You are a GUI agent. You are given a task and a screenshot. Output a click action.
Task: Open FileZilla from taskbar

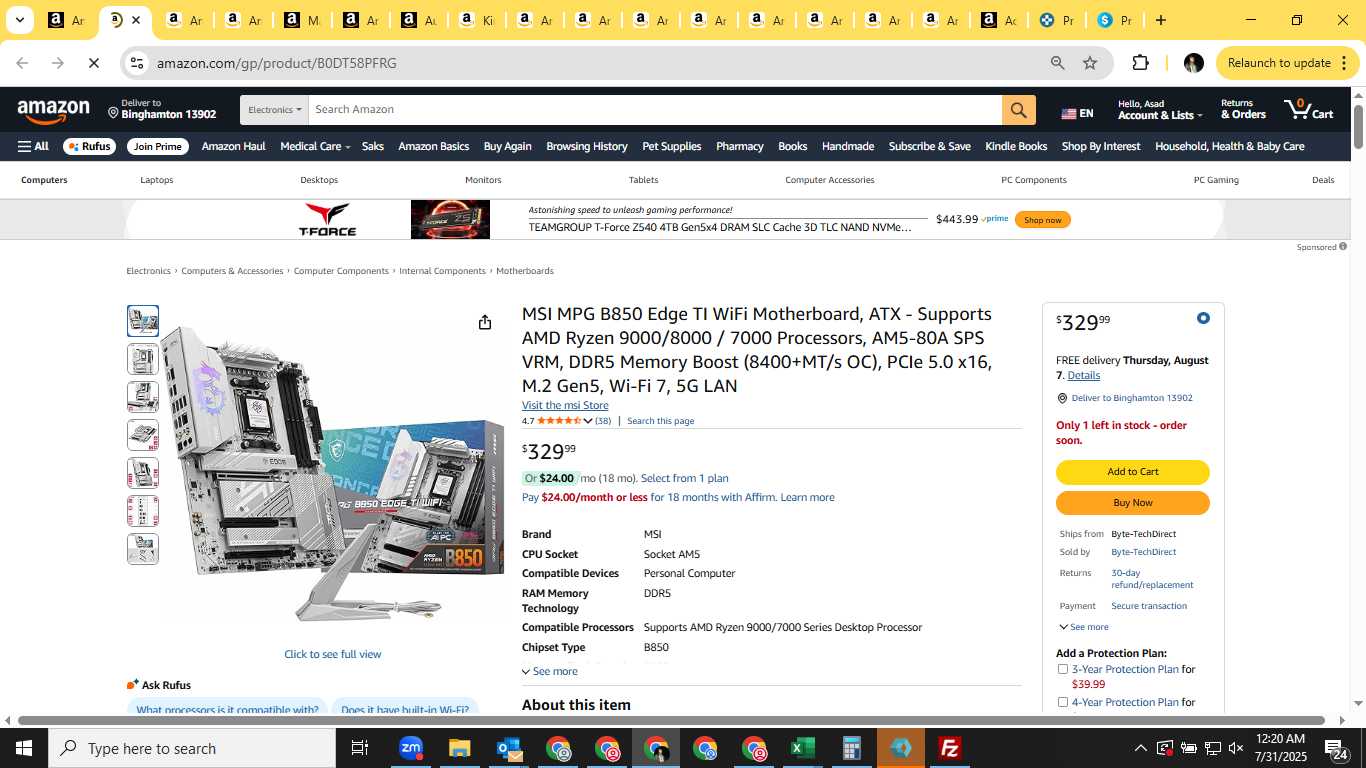point(950,748)
